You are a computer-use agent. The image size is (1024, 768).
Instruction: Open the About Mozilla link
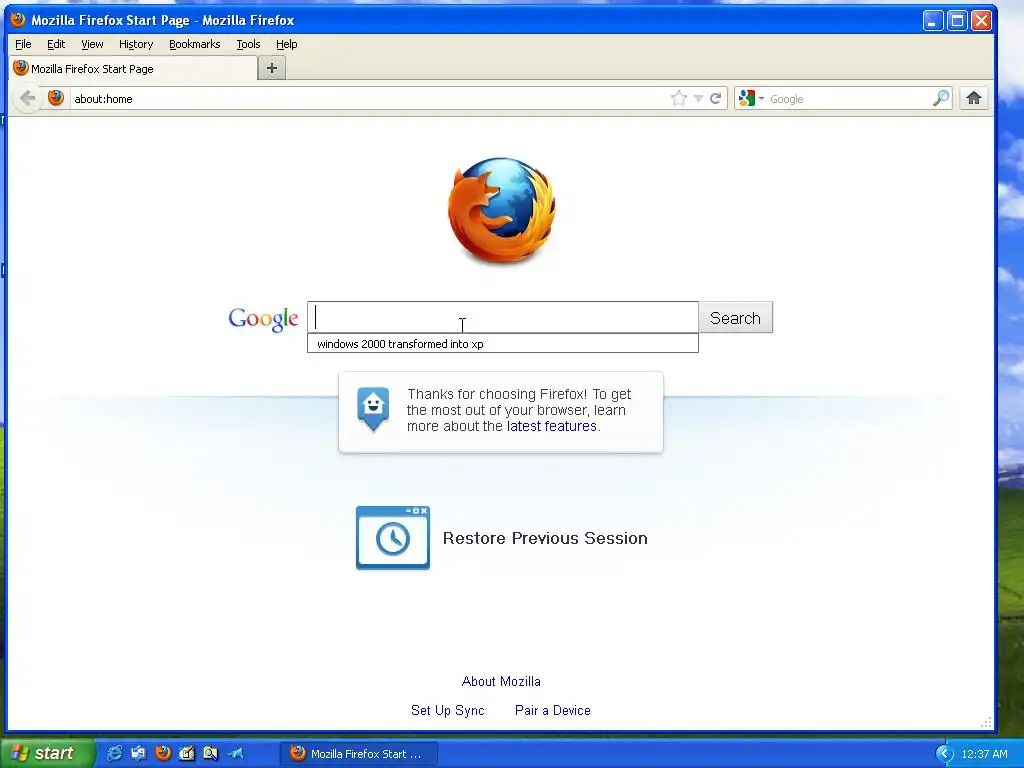point(501,681)
